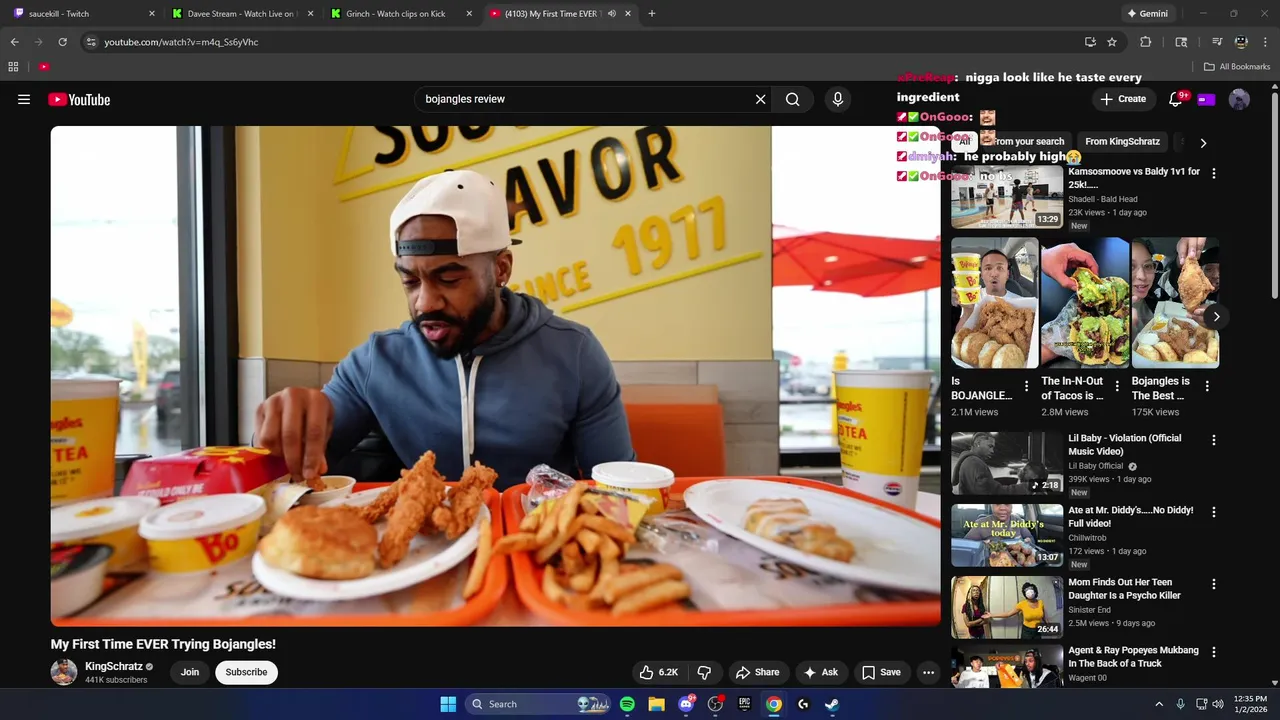Screen dimensions: 1280x720
Task: Open options for Ate at Mr. Diddy's video
Action: (x=1214, y=512)
